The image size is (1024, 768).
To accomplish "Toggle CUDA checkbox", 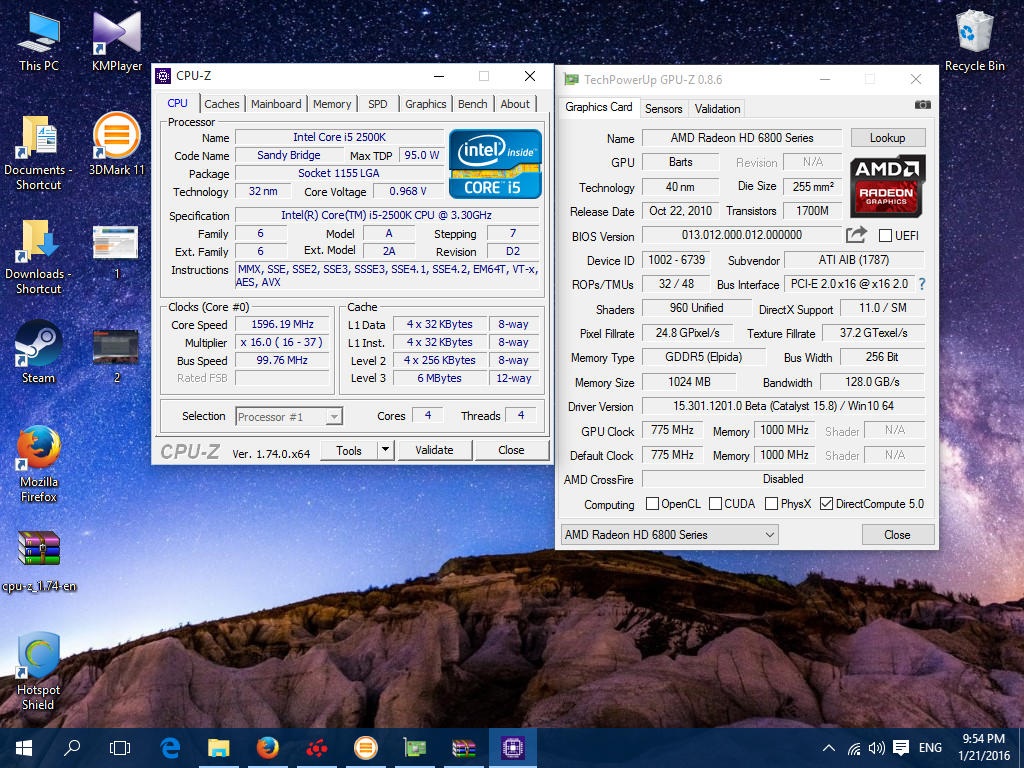I will (715, 504).
